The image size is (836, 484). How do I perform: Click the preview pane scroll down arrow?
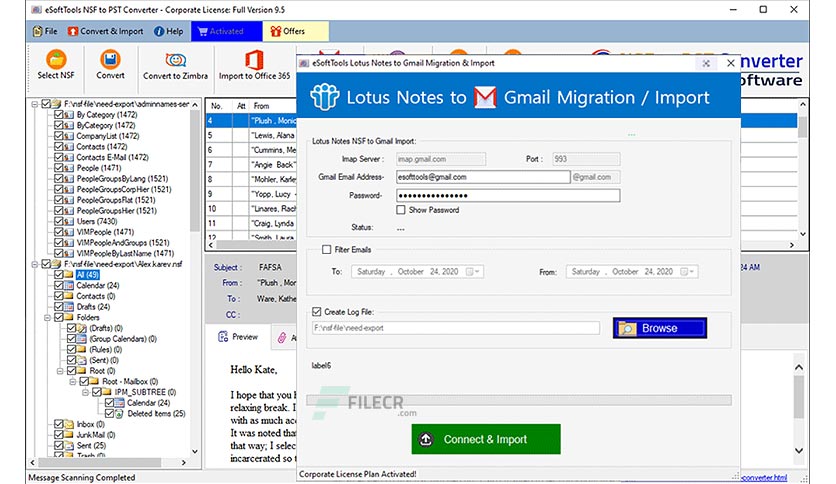[x=799, y=451]
